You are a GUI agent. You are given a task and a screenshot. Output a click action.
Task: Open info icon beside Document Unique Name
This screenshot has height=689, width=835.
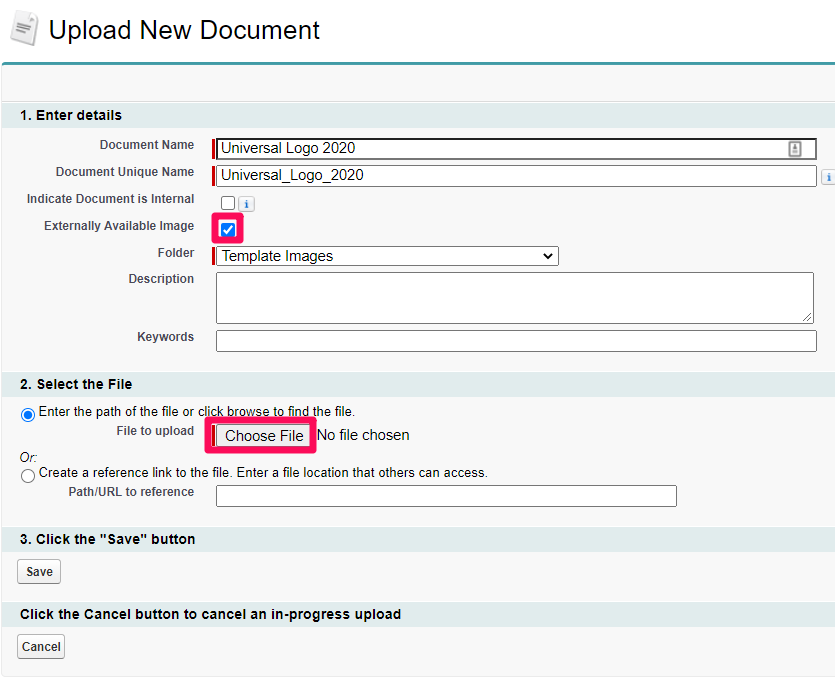click(828, 177)
